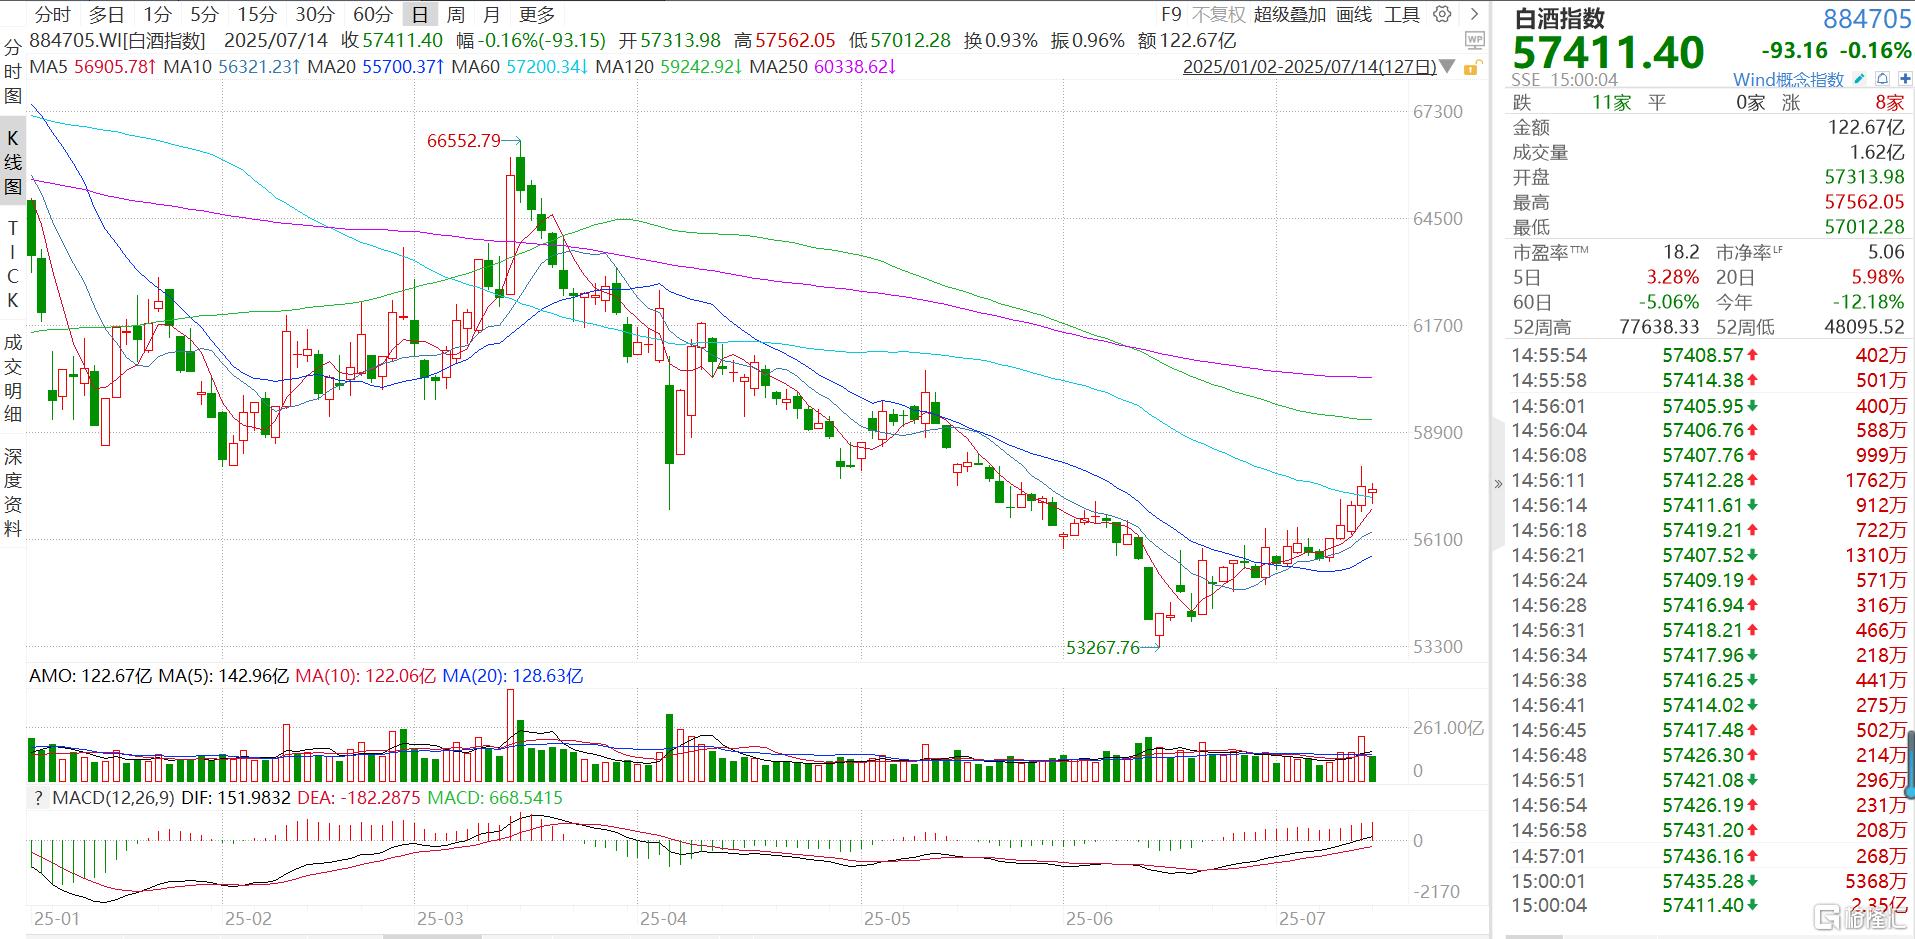
Task: Open the 分时图 sidebar view
Action: point(13,71)
